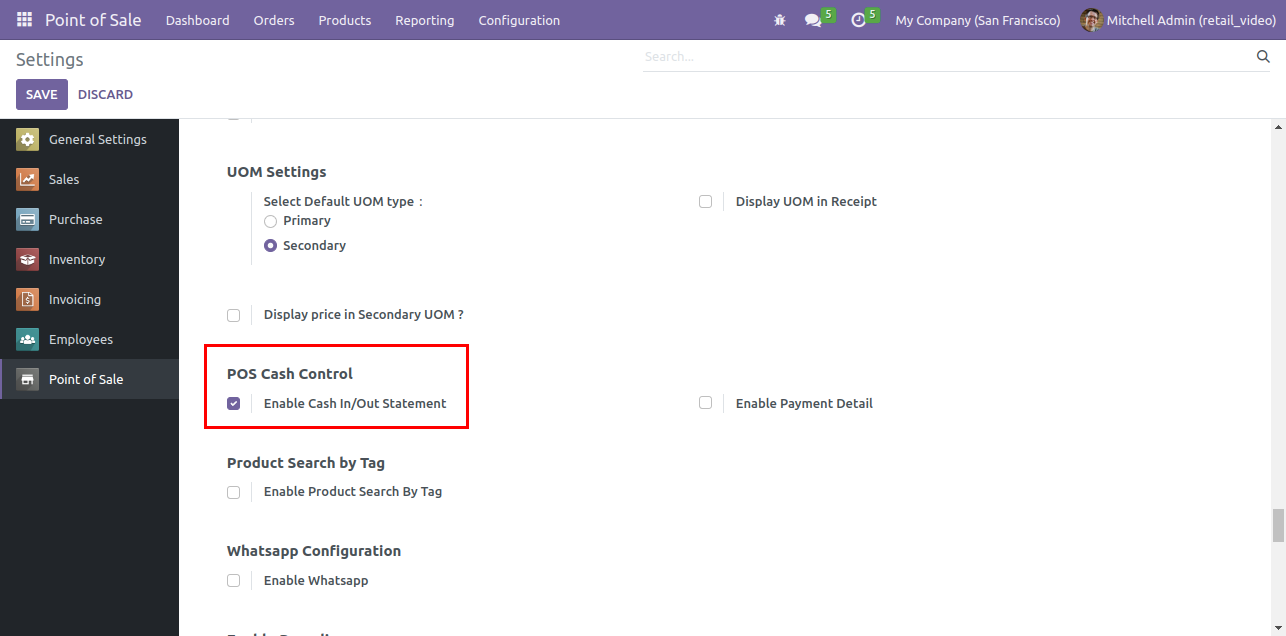The image size is (1286, 636).
Task: Click the scrollbar up arrow
Action: click(1278, 128)
